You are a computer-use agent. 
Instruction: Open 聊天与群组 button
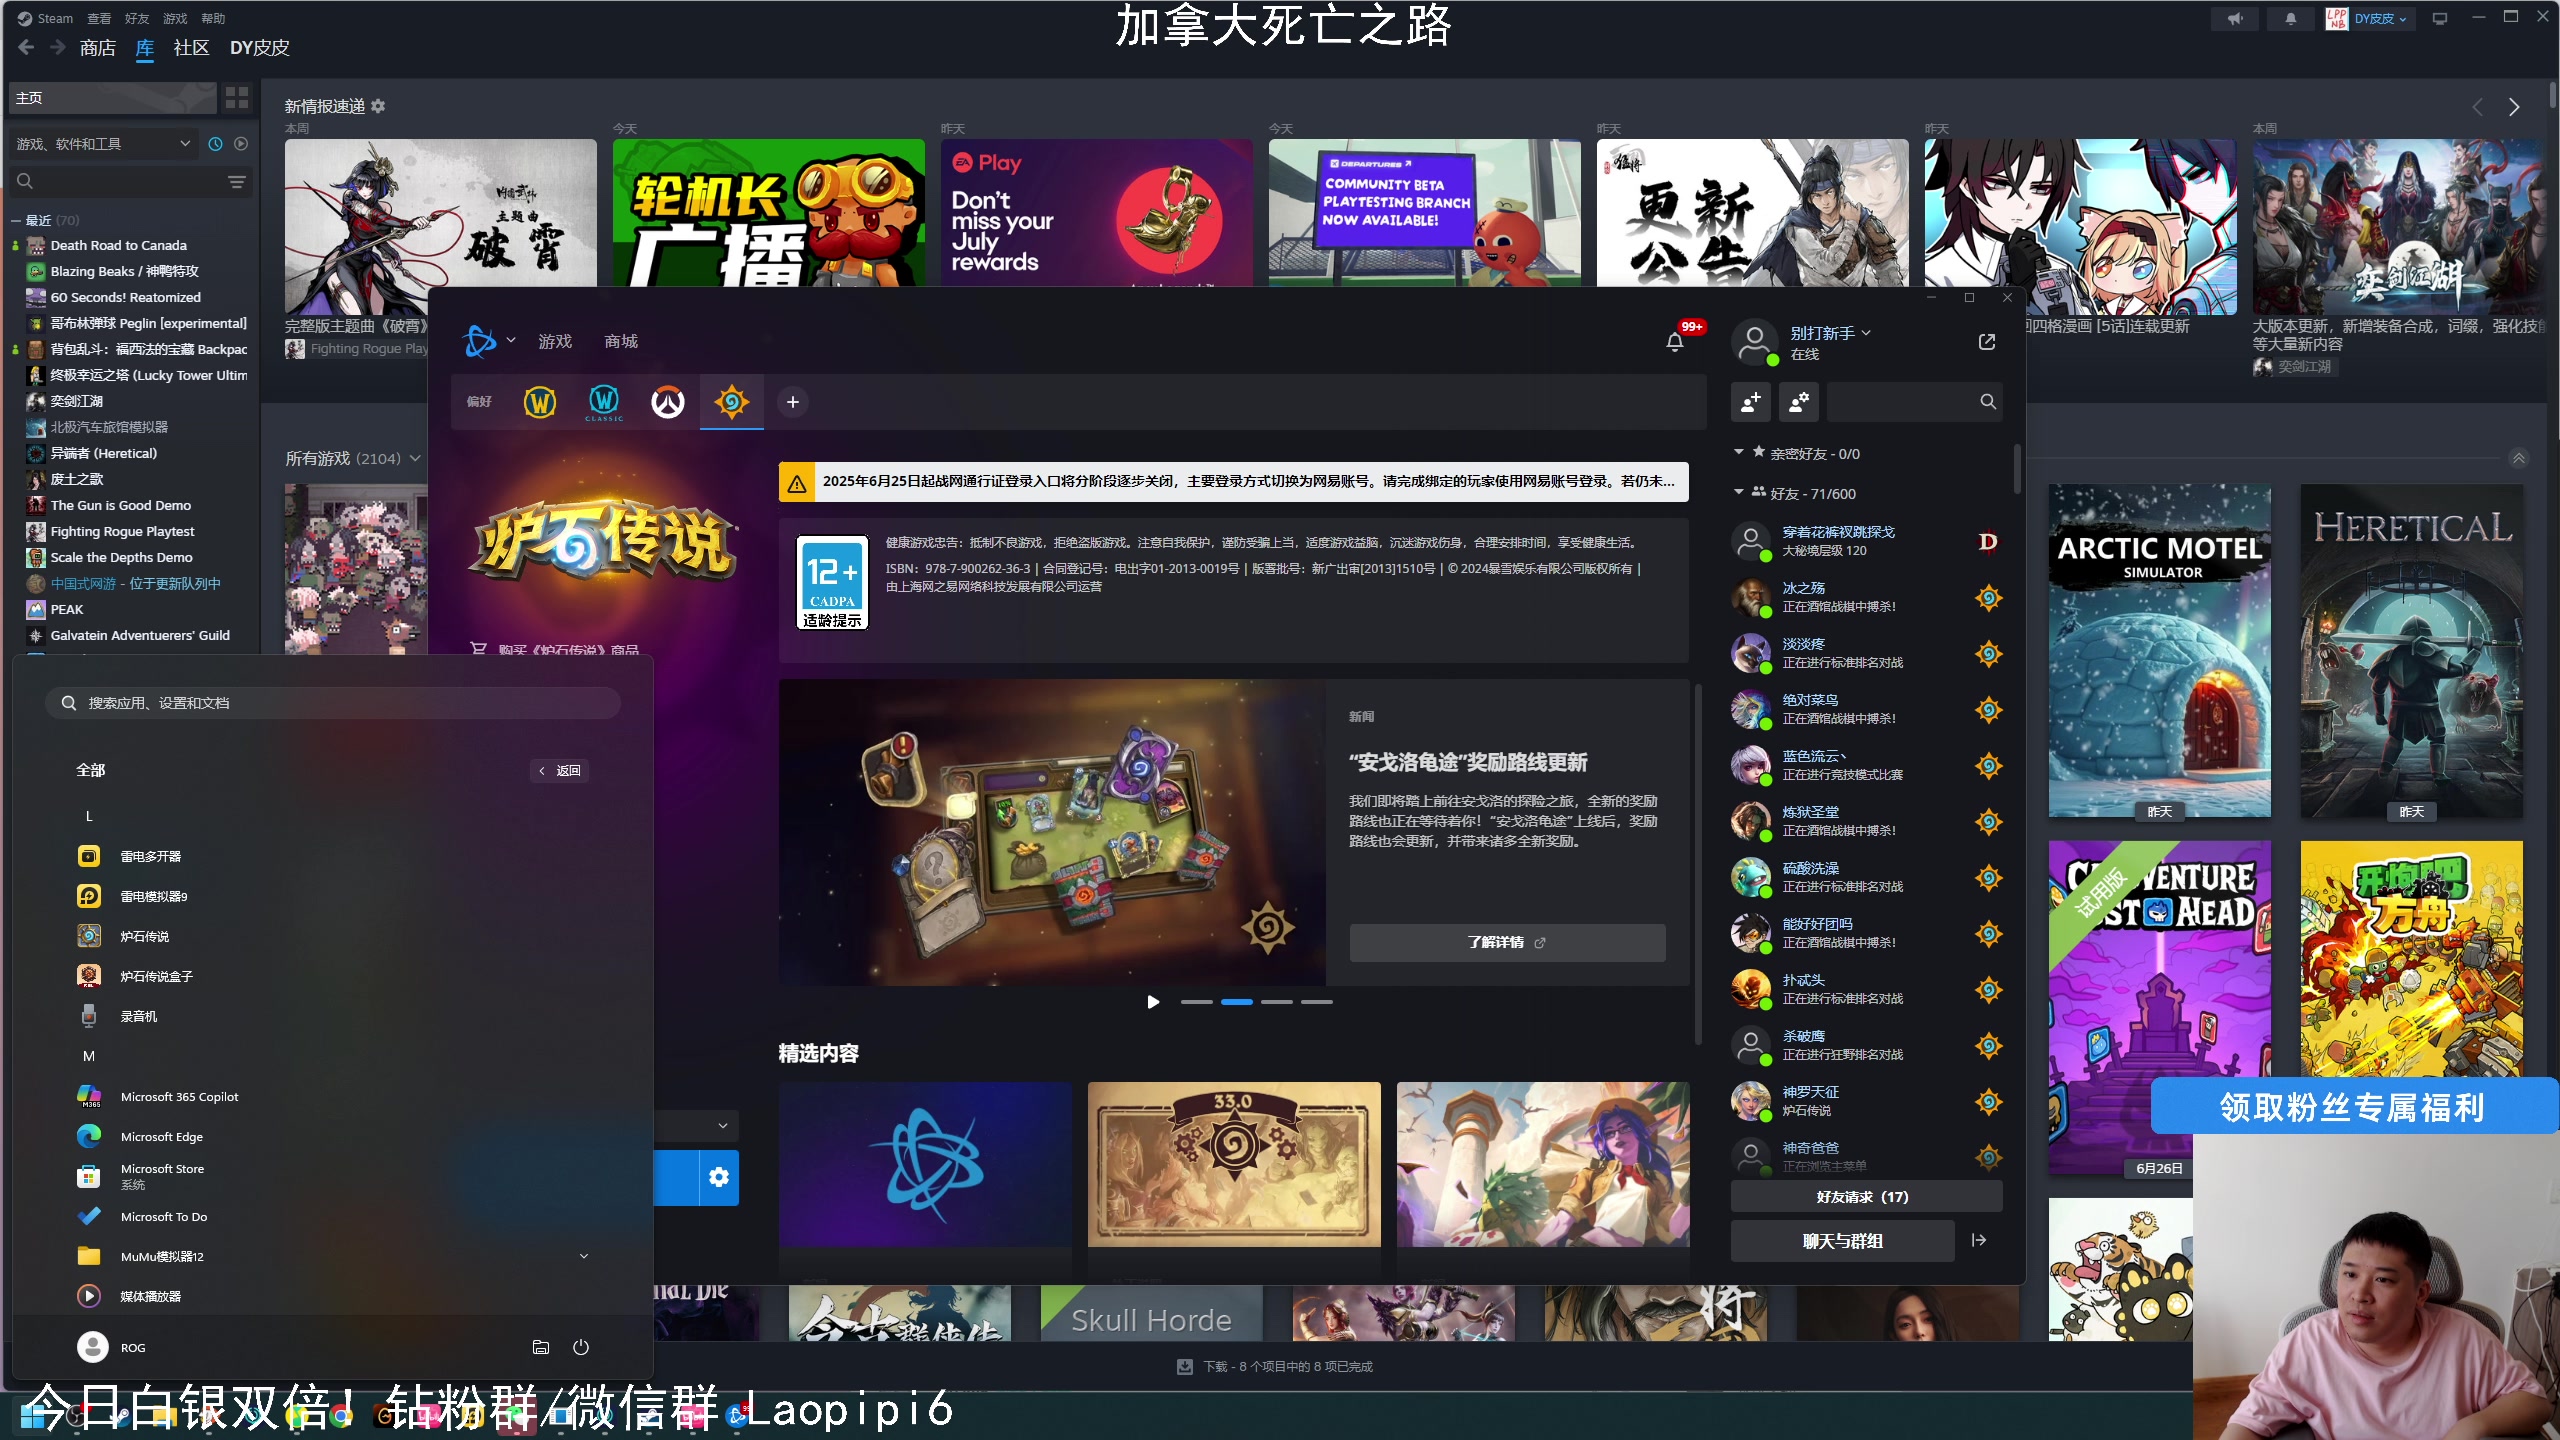1843,1240
